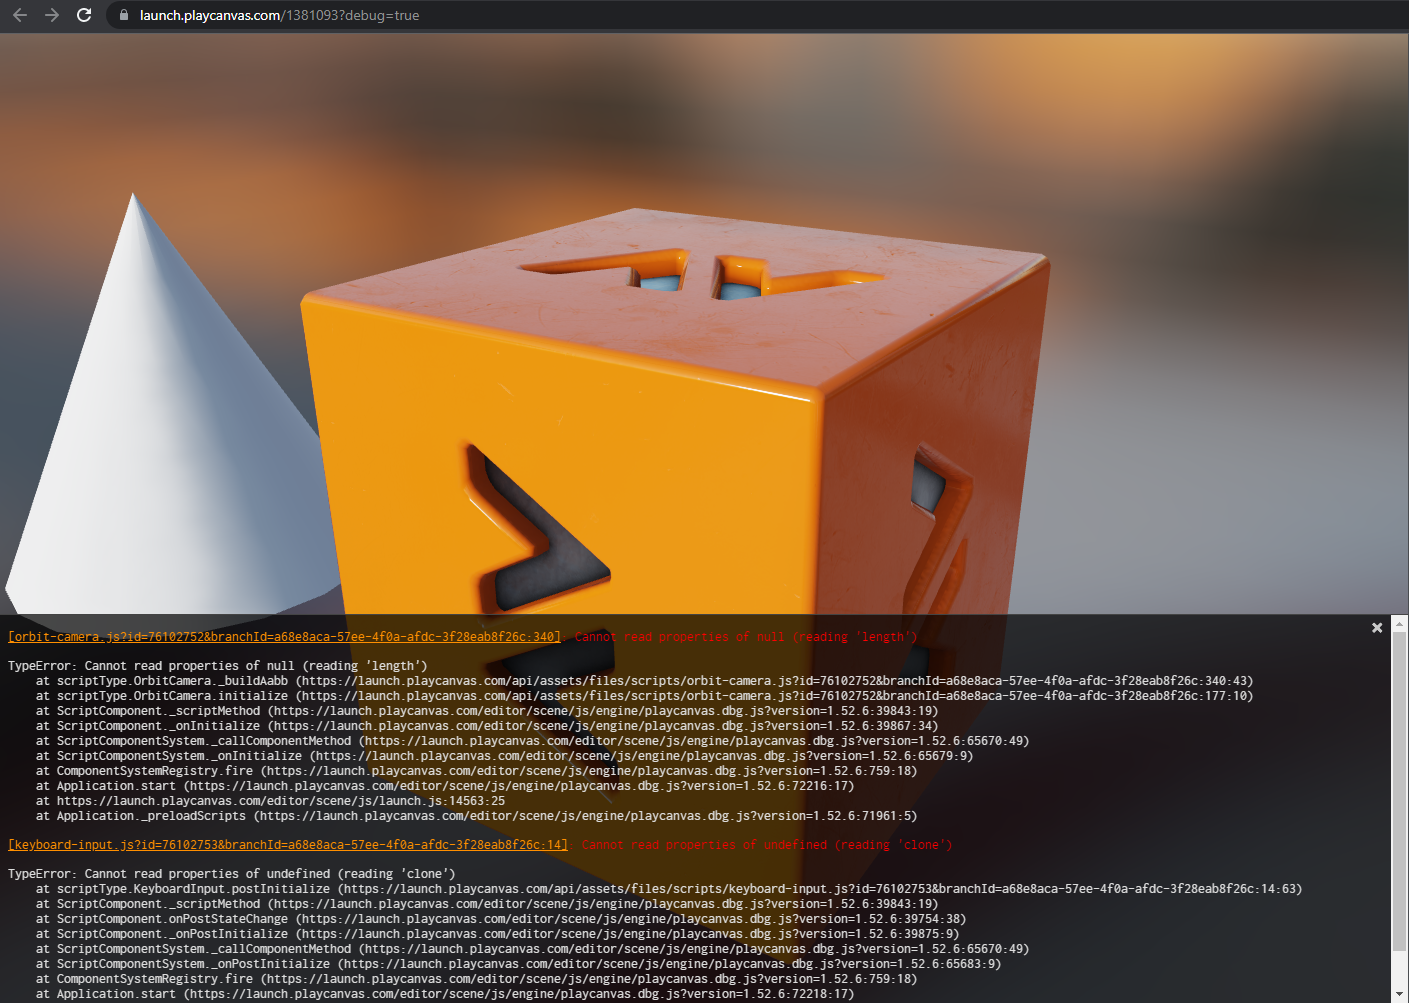Viewport: 1409px width, 1003px height.
Task: Click the browser forward navigation arrow
Action: pos(51,15)
